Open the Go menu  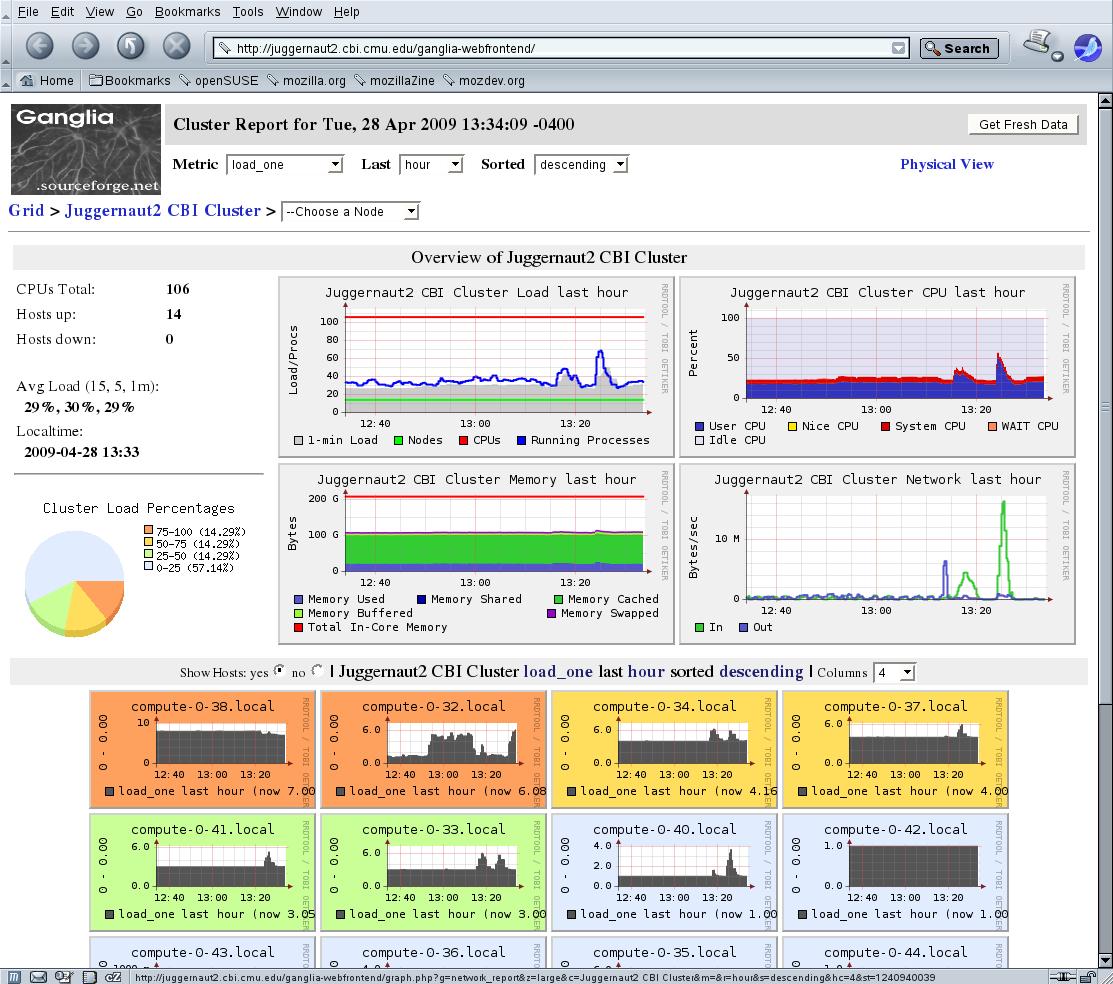tap(134, 12)
